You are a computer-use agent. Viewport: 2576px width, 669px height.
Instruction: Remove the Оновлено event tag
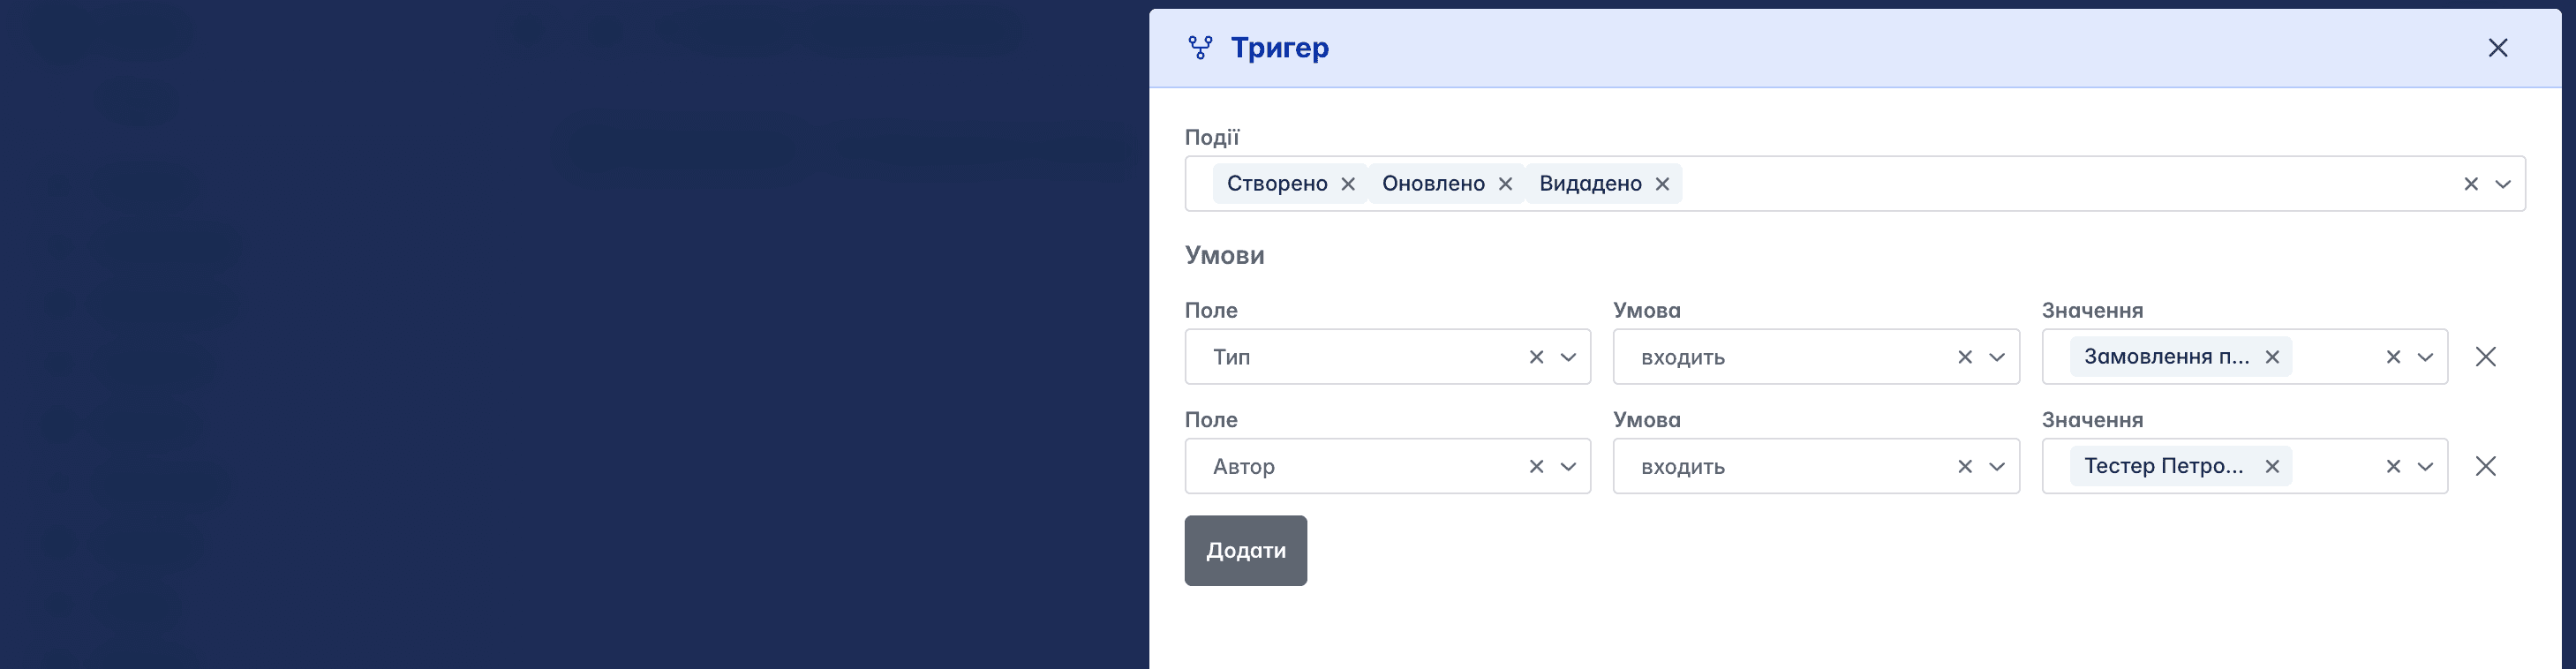click(1505, 184)
